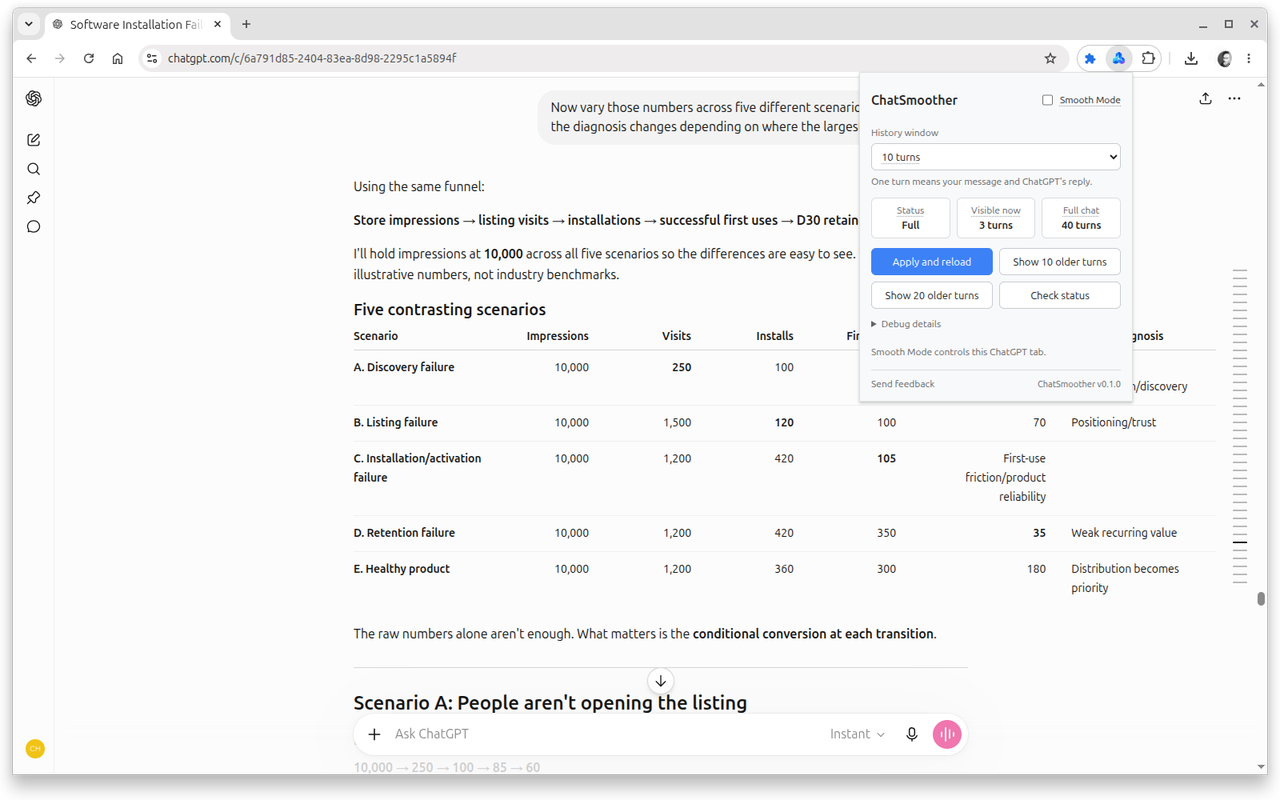Screen dimensions: 1280x800
Task: Click the page vertical scrollbar thumb
Action: [x=1262, y=599]
